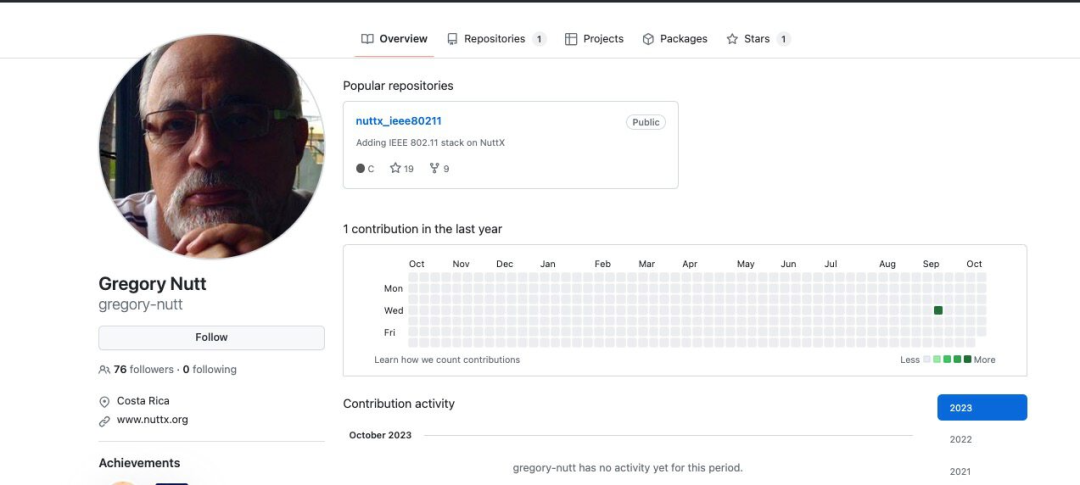
Task: Click the no activity yet message
Action: coord(627,468)
